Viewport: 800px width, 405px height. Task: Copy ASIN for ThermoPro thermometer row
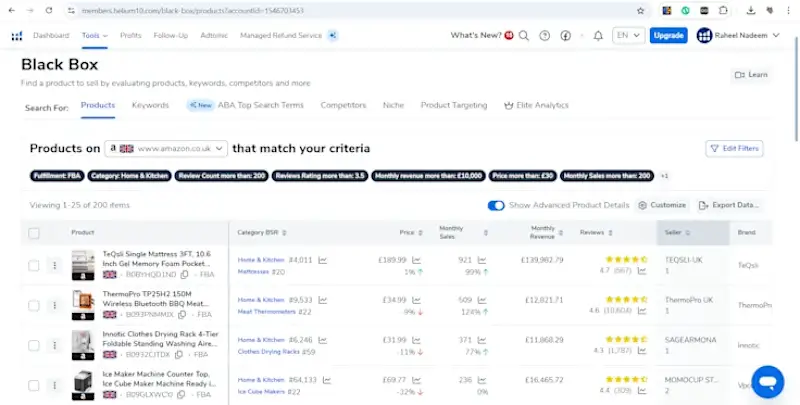(x=182, y=315)
